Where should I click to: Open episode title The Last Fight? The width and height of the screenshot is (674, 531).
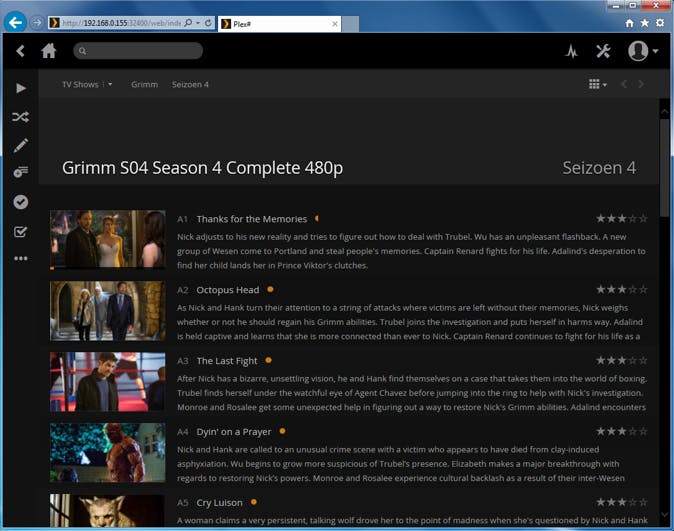(x=227, y=361)
